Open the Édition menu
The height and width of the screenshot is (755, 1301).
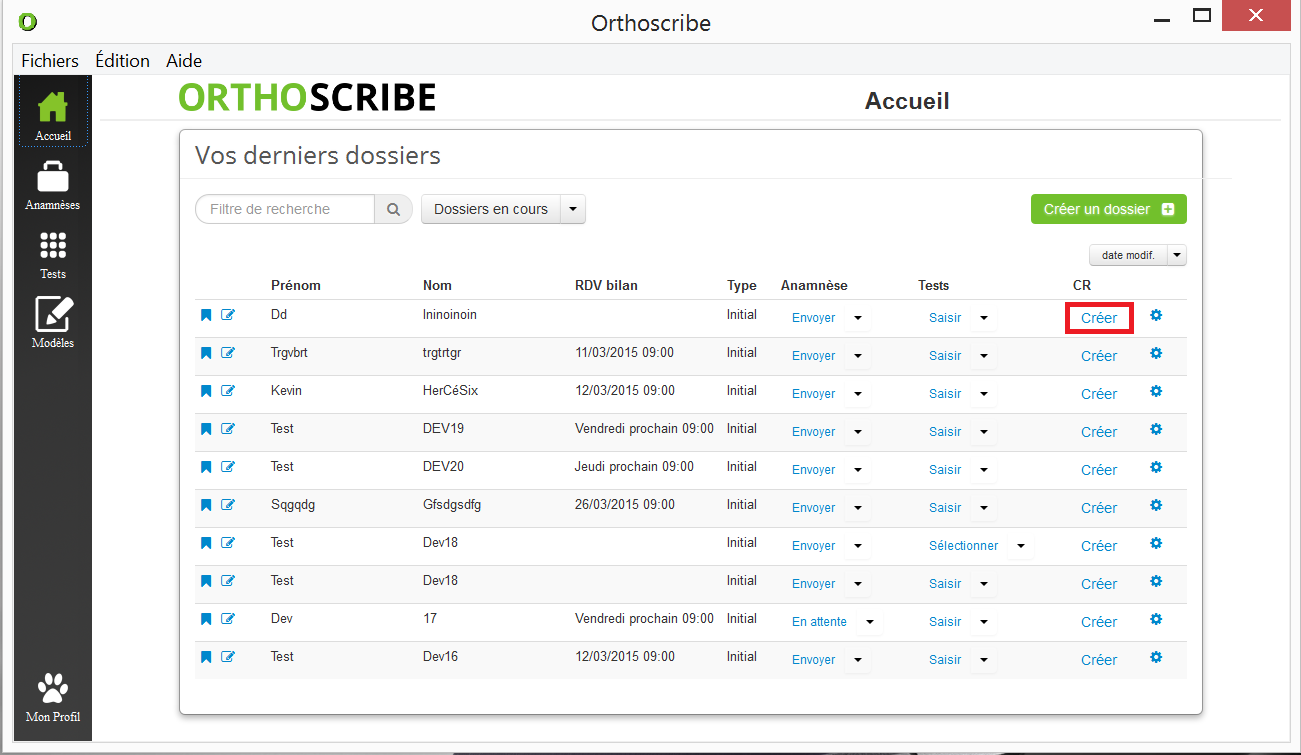(122, 61)
